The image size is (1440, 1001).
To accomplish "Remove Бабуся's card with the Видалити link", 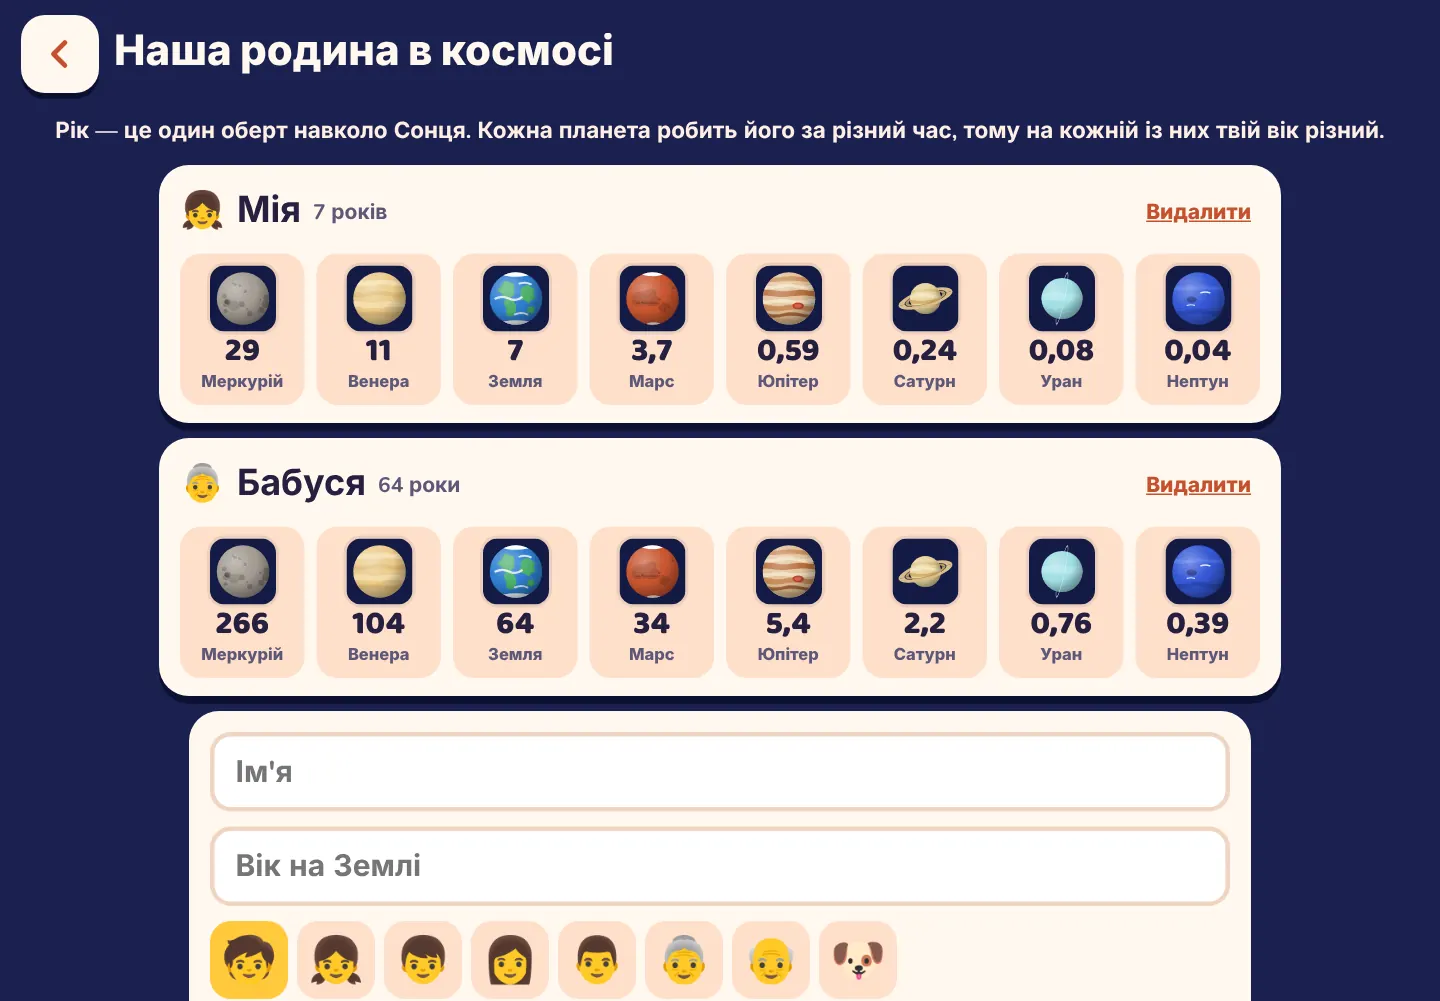I will pyautogui.click(x=1198, y=485).
